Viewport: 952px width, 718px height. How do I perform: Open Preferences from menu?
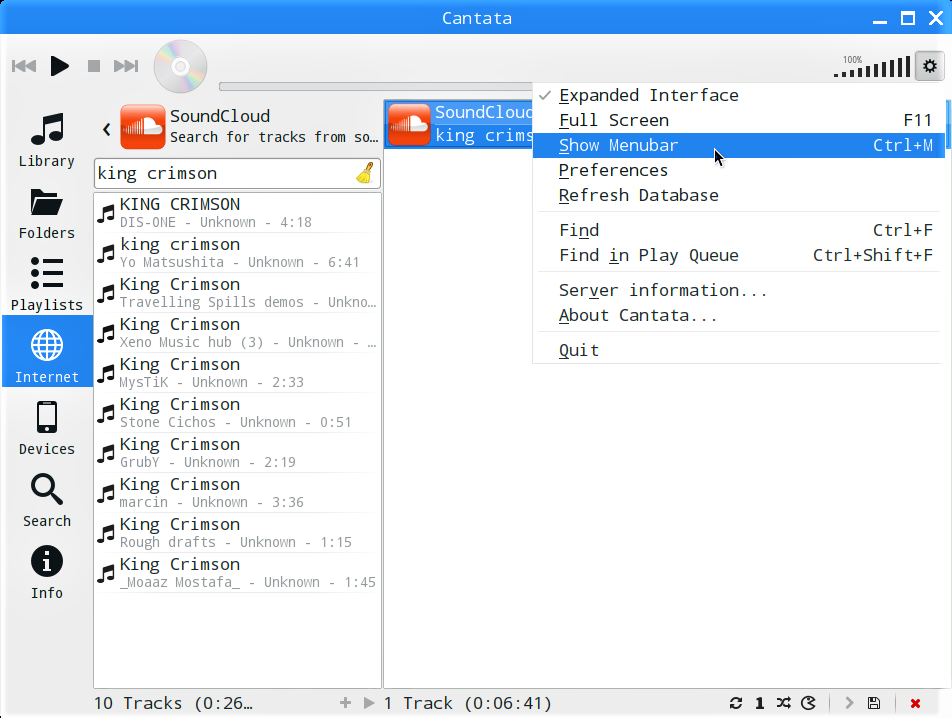click(738, 170)
